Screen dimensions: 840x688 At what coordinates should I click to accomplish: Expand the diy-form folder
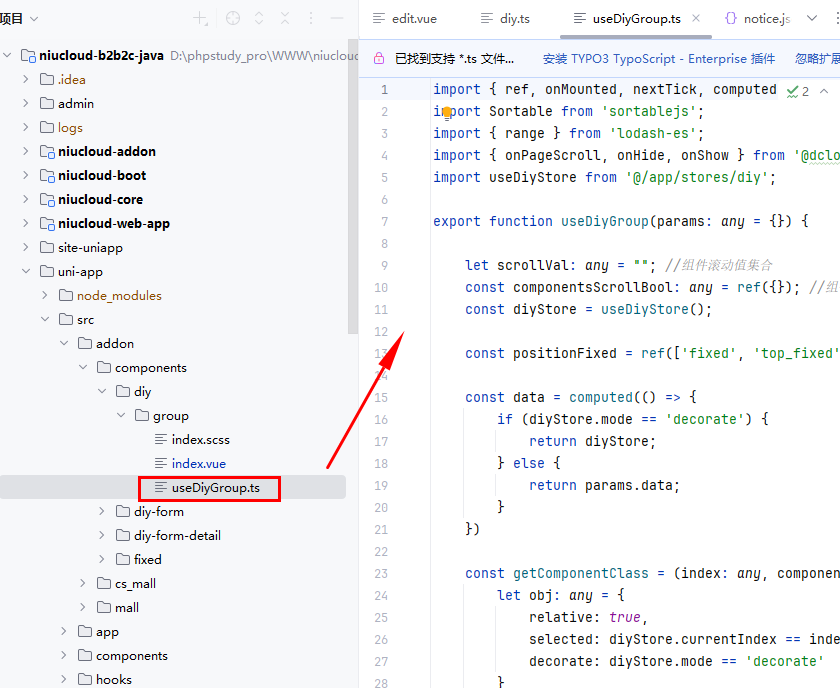[x=102, y=511]
